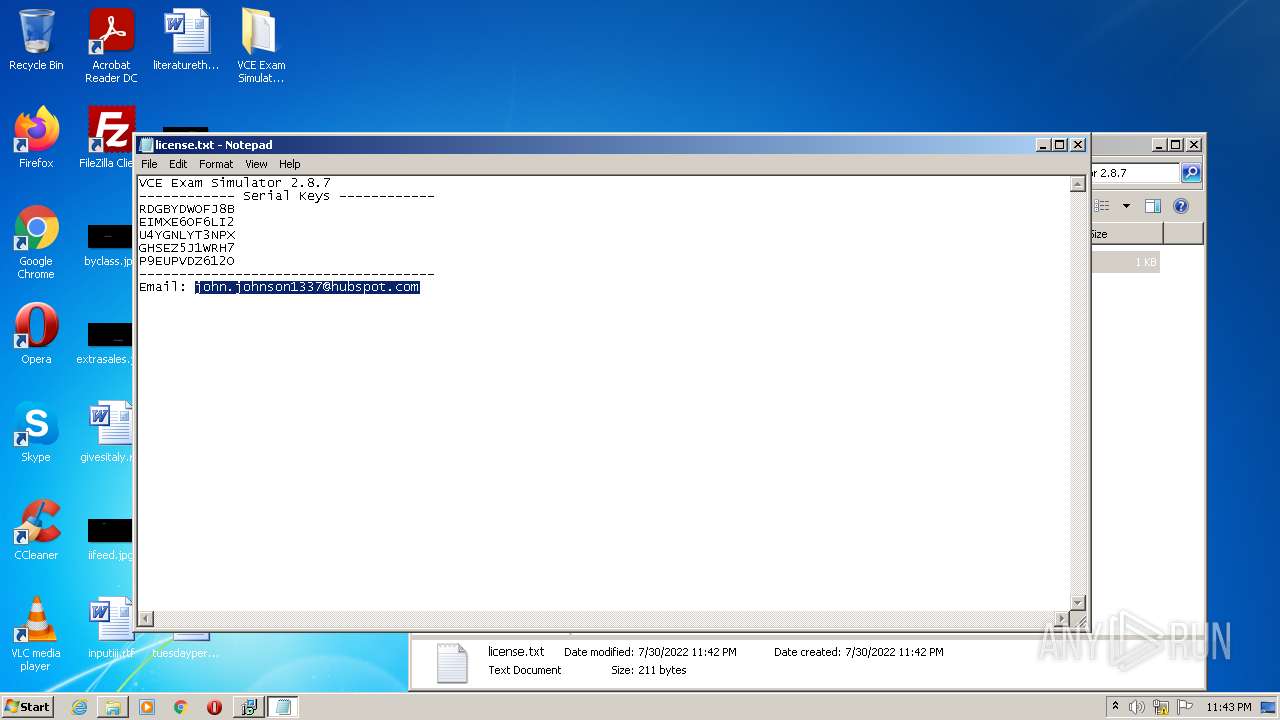Open the Recycle Bin desktop icon
This screenshot has width=1280, height=720.
(36, 40)
